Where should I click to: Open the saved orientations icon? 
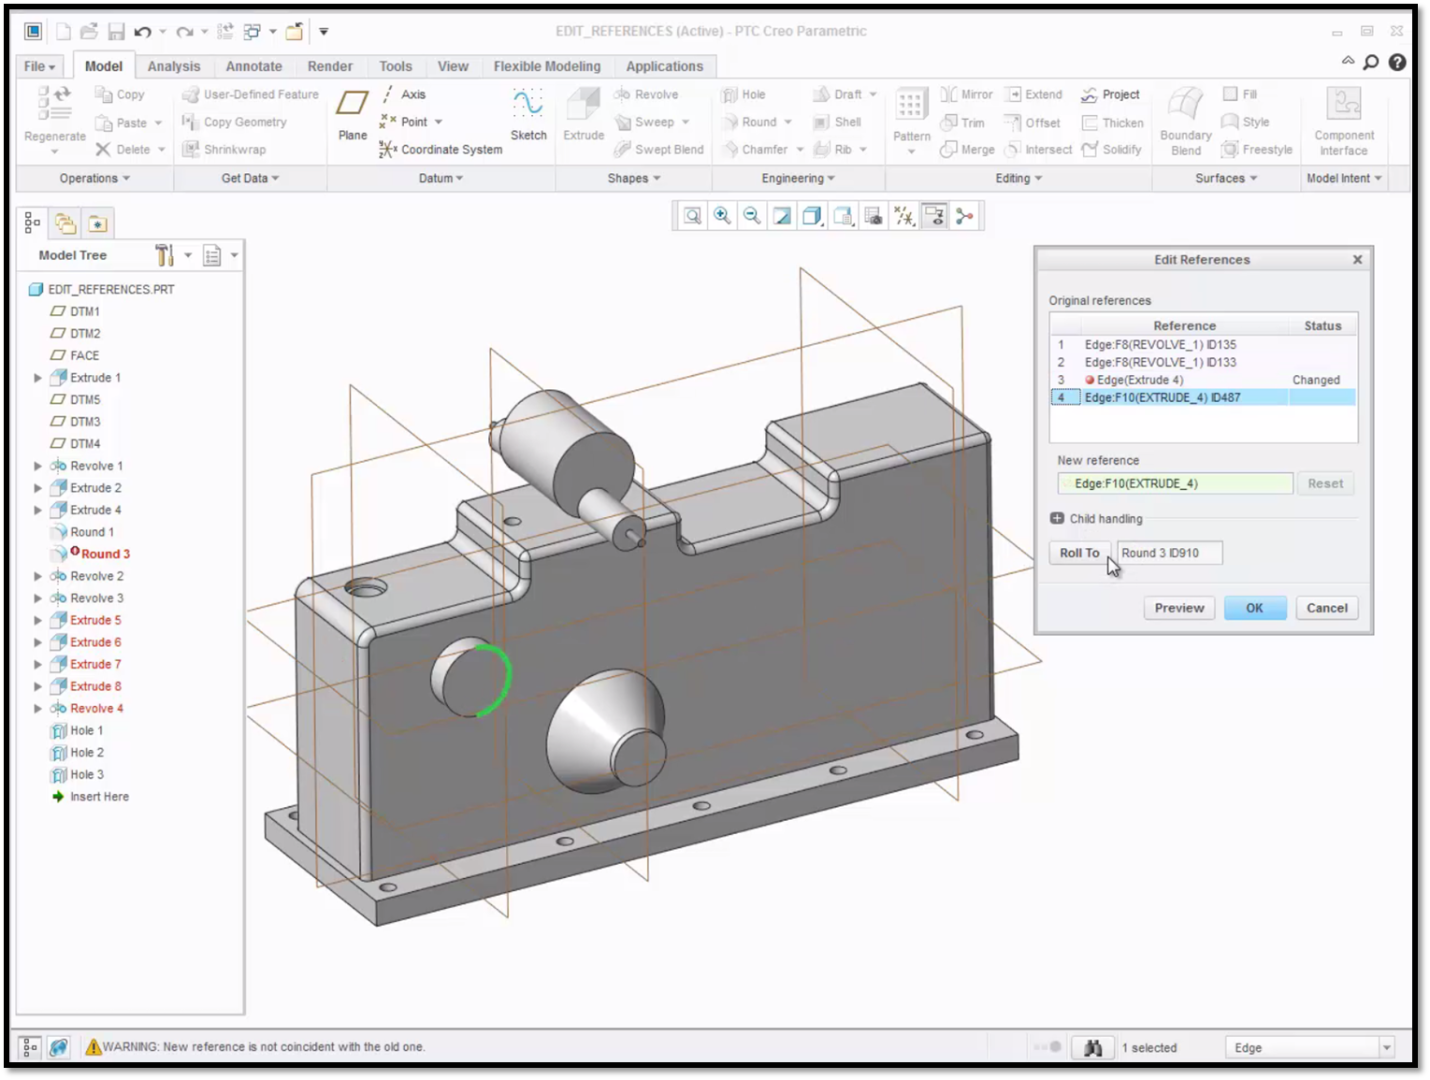843,216
